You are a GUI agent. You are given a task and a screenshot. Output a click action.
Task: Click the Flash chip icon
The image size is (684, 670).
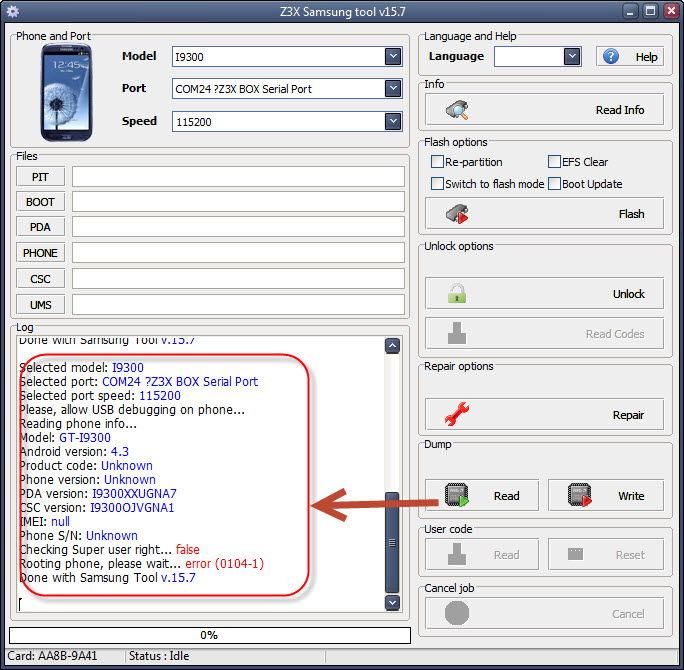(457, 214)
